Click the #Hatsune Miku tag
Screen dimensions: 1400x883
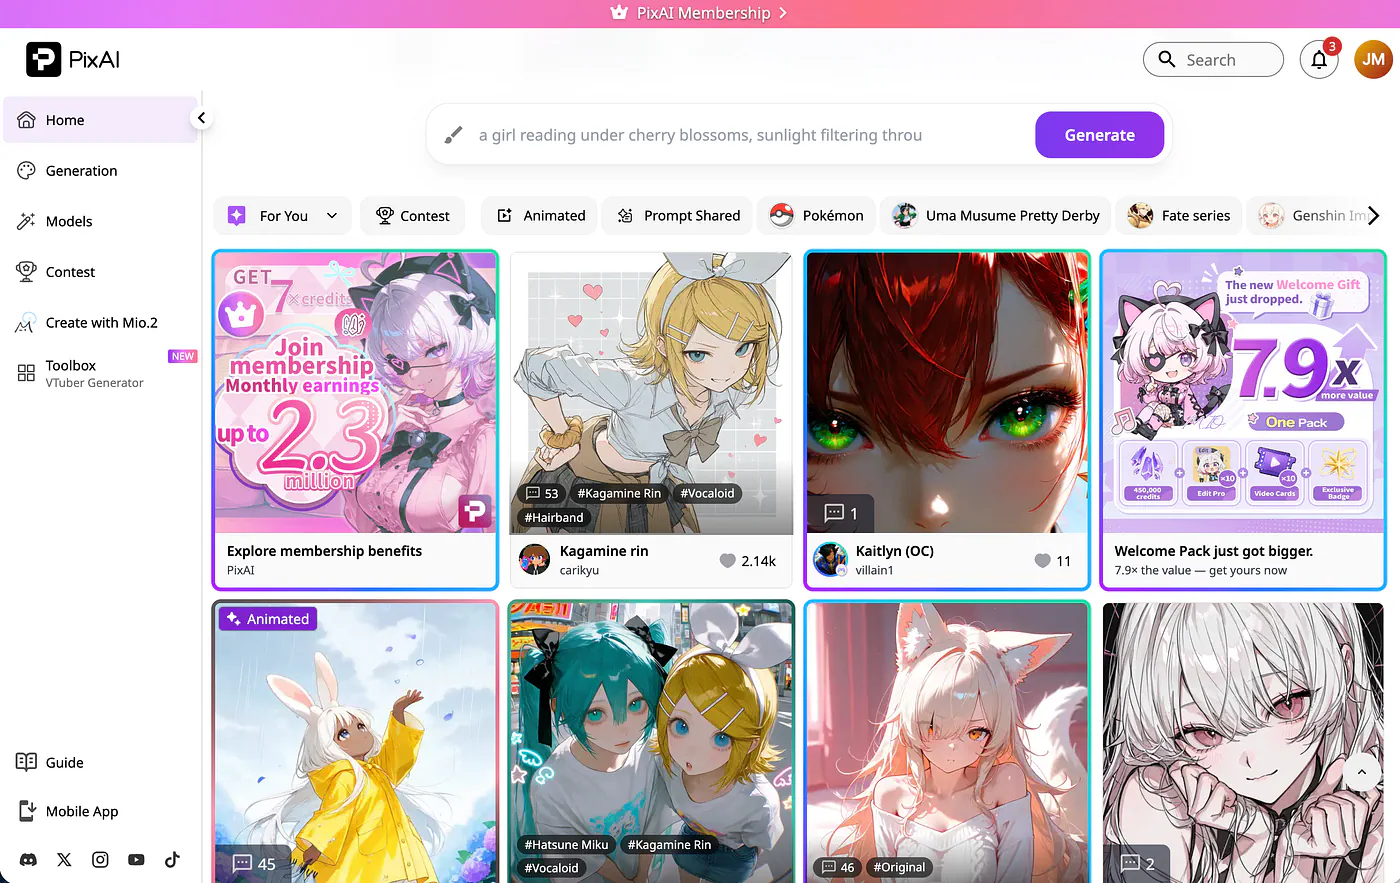pos(566,844)
